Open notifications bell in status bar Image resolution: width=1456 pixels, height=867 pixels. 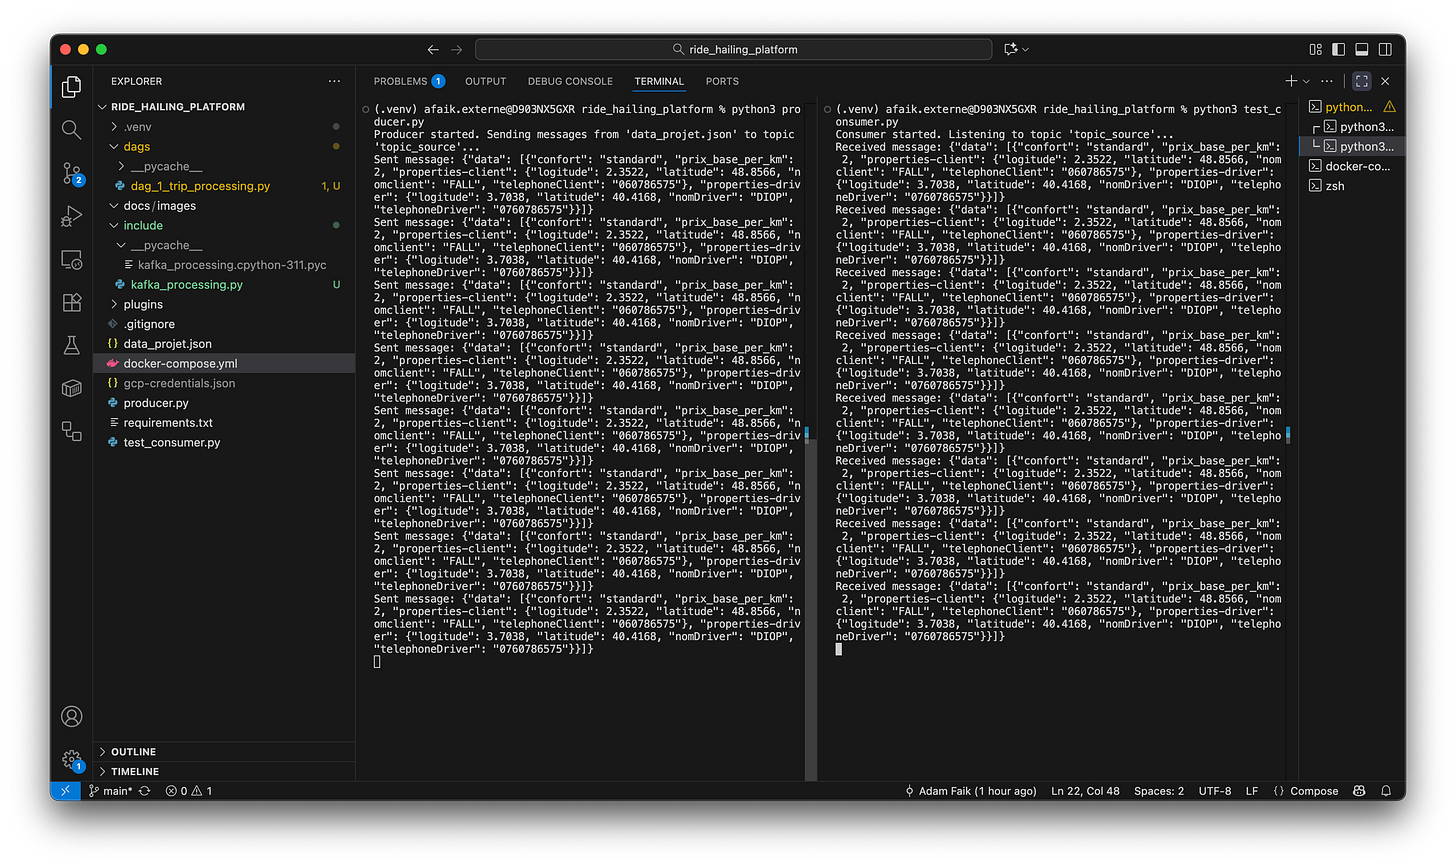(1386, 790)
